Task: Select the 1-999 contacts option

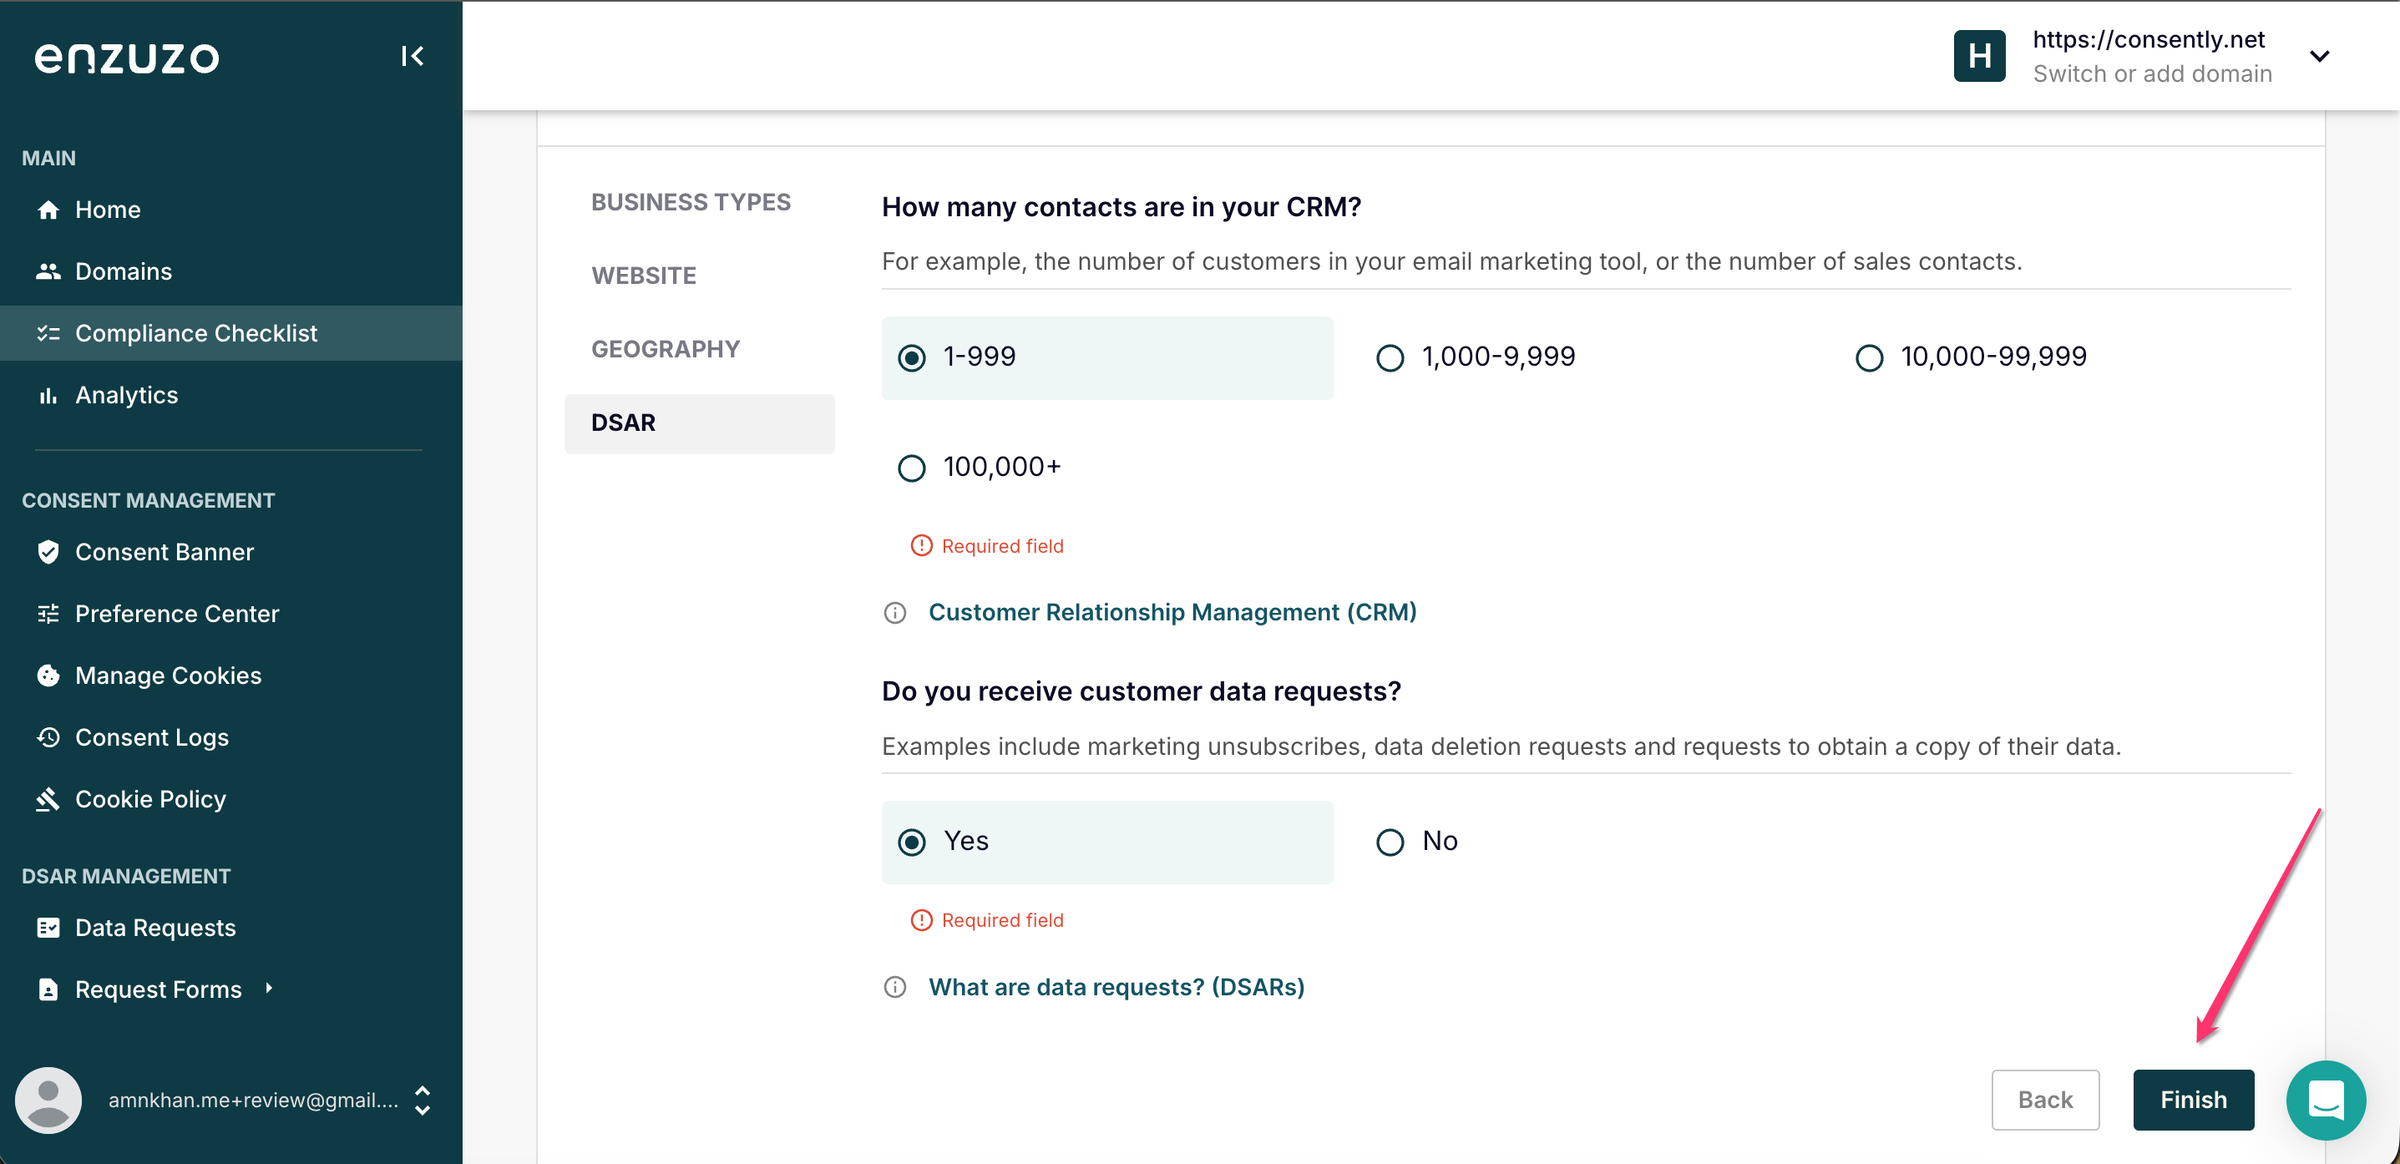Action: click(1107, 358)
